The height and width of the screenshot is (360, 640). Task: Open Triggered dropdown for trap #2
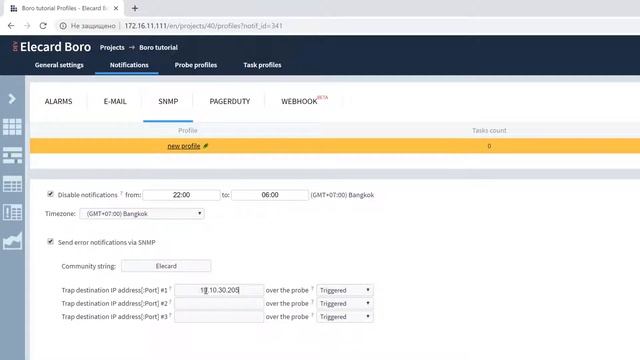345,303
